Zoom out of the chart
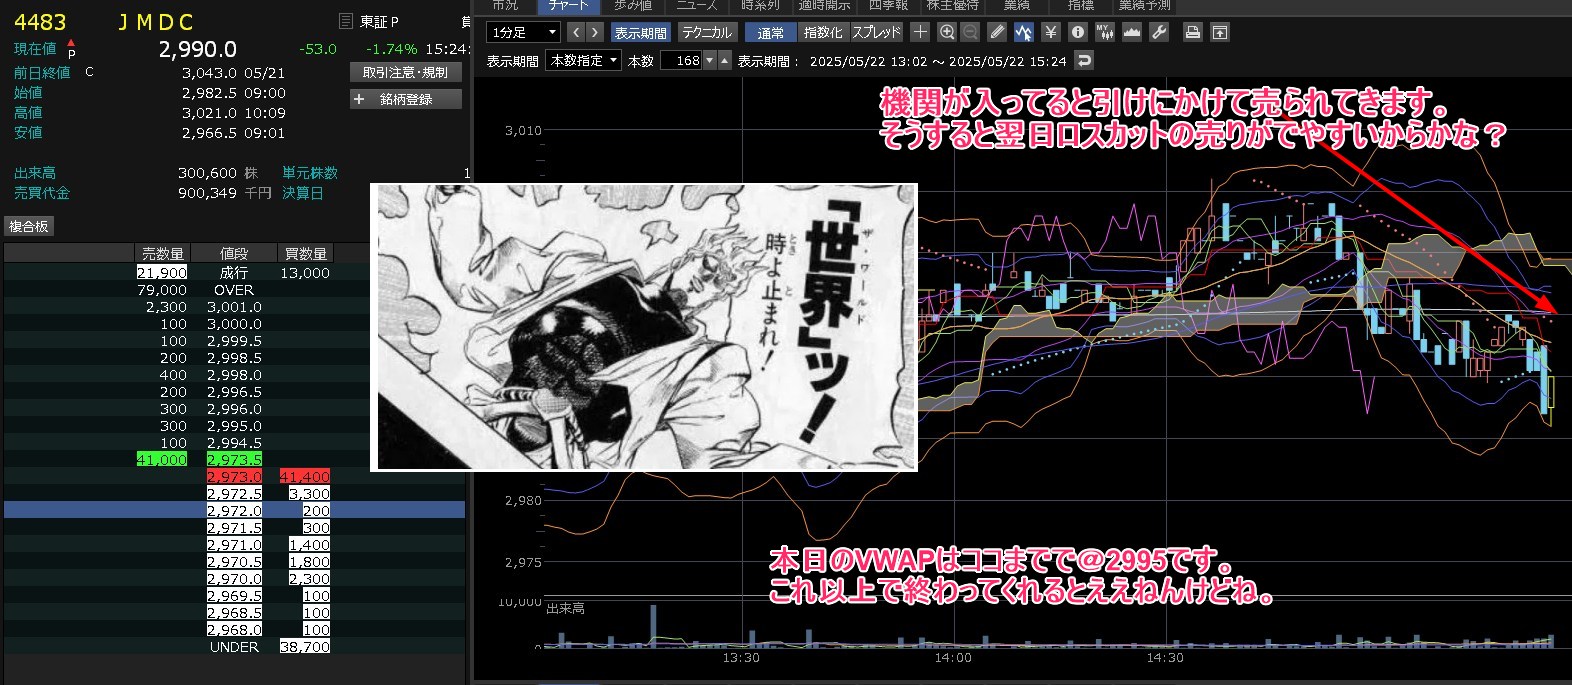This screenshot has height=685, width=1572. pyautogui.click(x=970, y=32)
